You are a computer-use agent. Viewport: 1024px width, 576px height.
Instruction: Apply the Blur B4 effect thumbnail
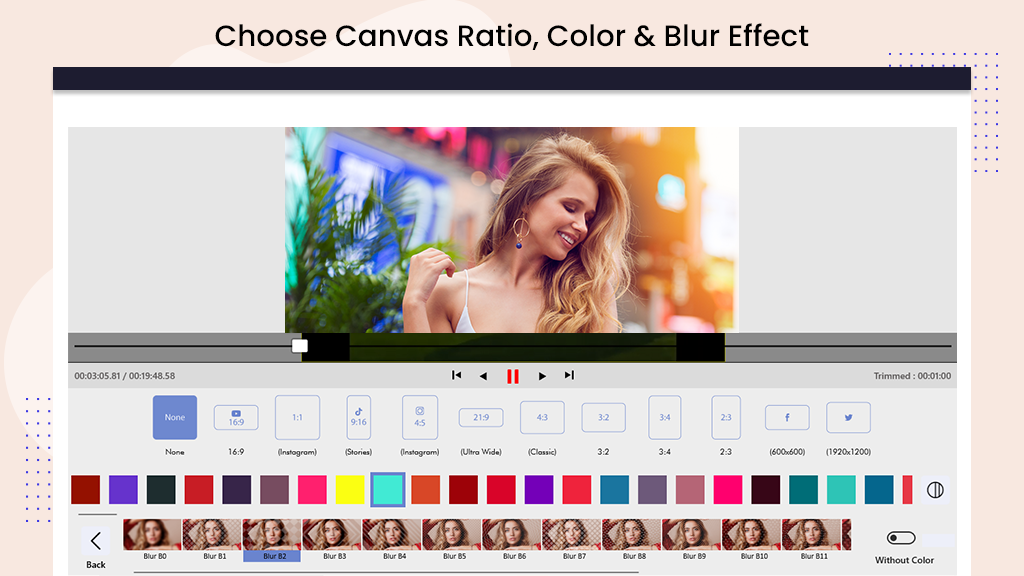(392, 539)
